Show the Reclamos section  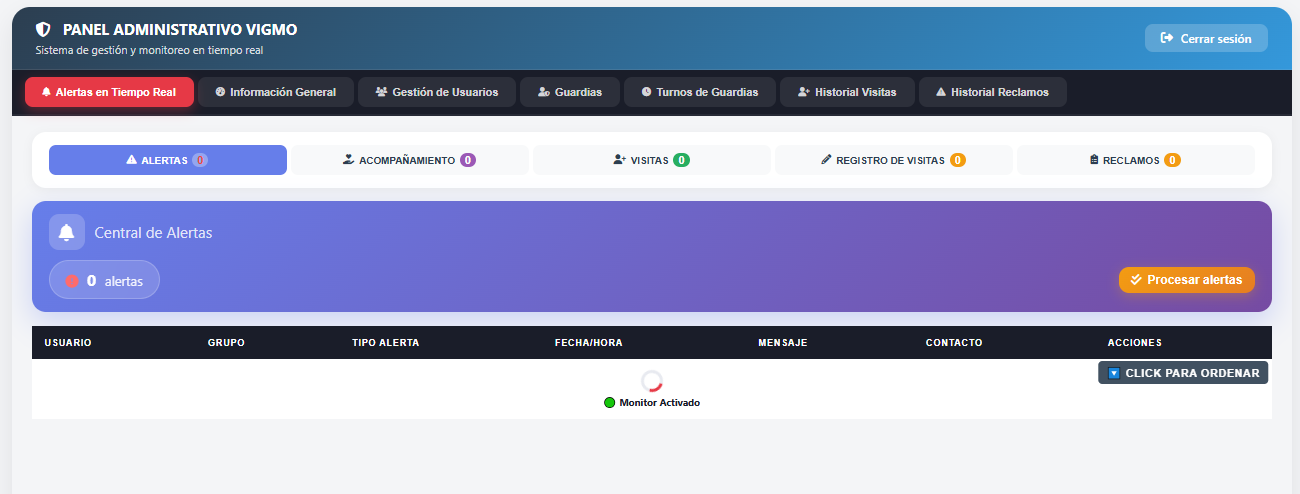click(1136, 160)
